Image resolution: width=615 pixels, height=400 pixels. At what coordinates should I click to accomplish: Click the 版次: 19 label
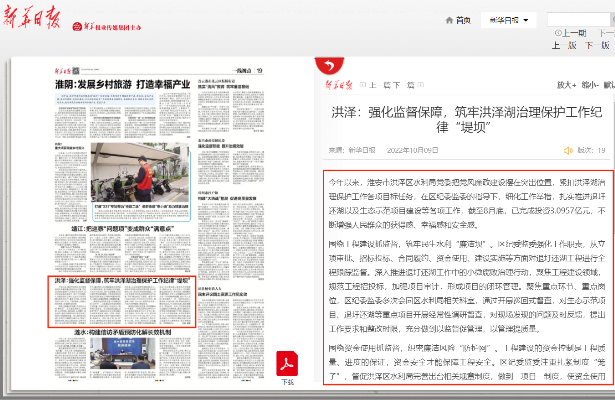[x=591, y=150]
